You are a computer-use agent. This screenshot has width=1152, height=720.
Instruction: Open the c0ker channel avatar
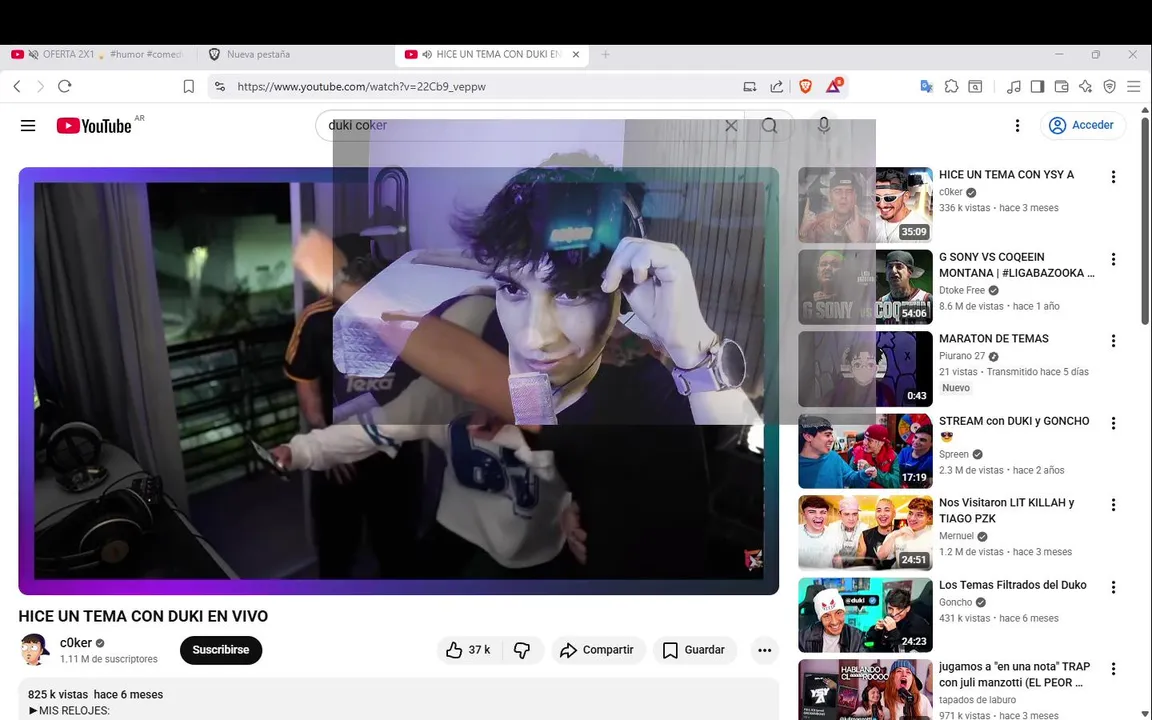[x=34, y=650]
